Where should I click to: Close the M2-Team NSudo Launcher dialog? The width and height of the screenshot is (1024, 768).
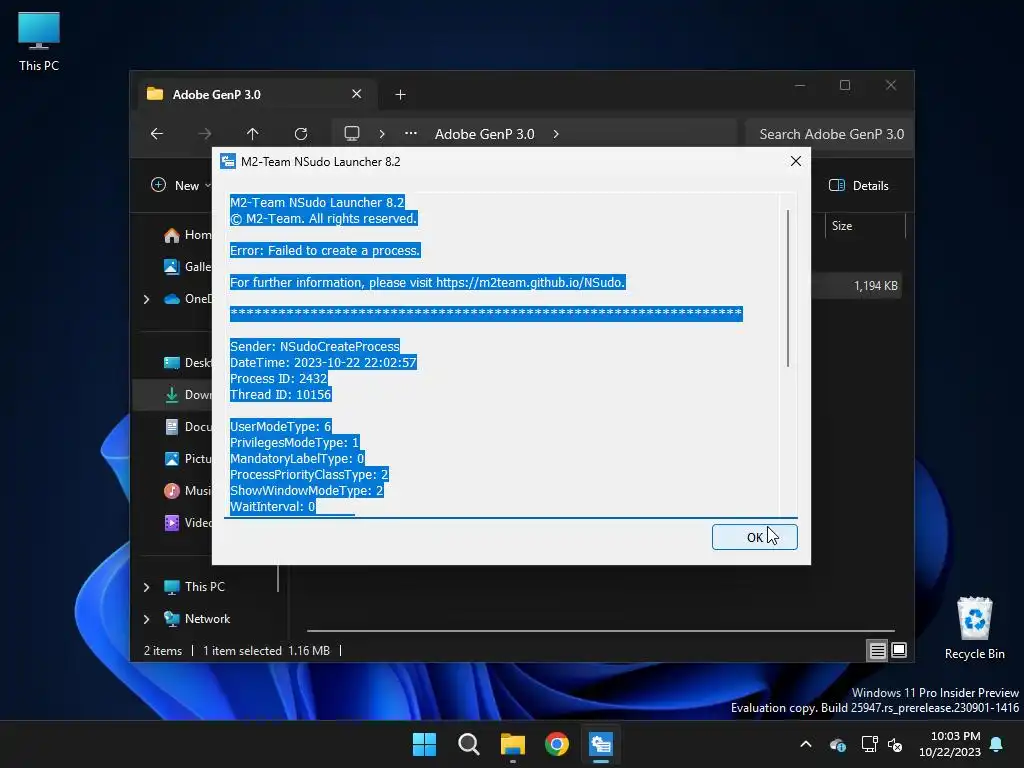(795, 161)
